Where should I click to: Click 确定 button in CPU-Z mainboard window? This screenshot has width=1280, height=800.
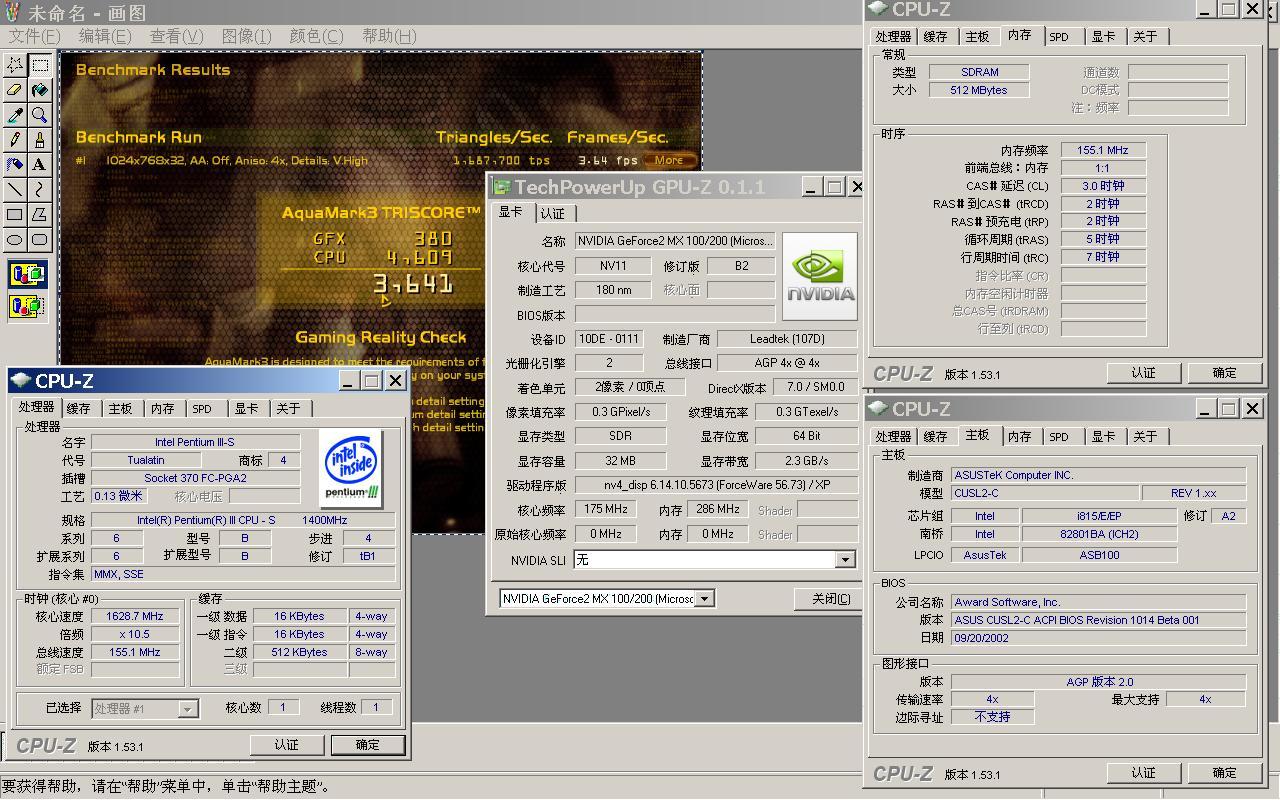(1224, 772)
